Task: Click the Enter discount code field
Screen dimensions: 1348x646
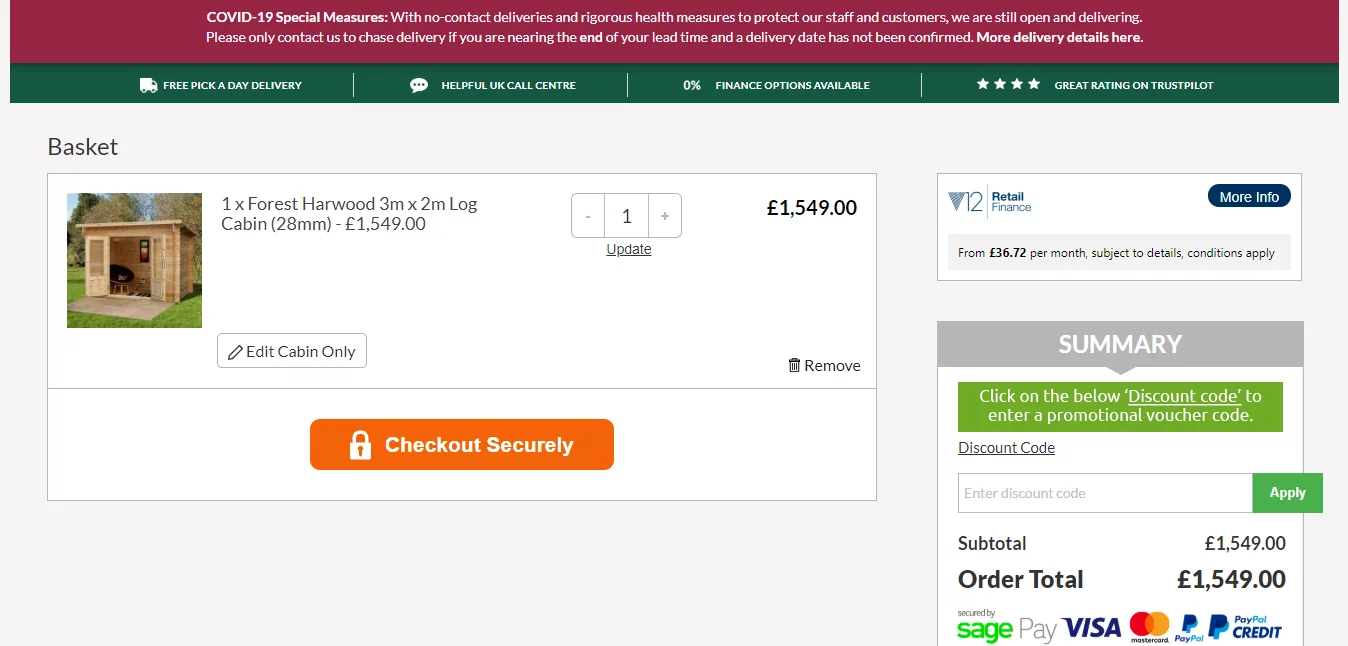Action: click(1105, 493)
